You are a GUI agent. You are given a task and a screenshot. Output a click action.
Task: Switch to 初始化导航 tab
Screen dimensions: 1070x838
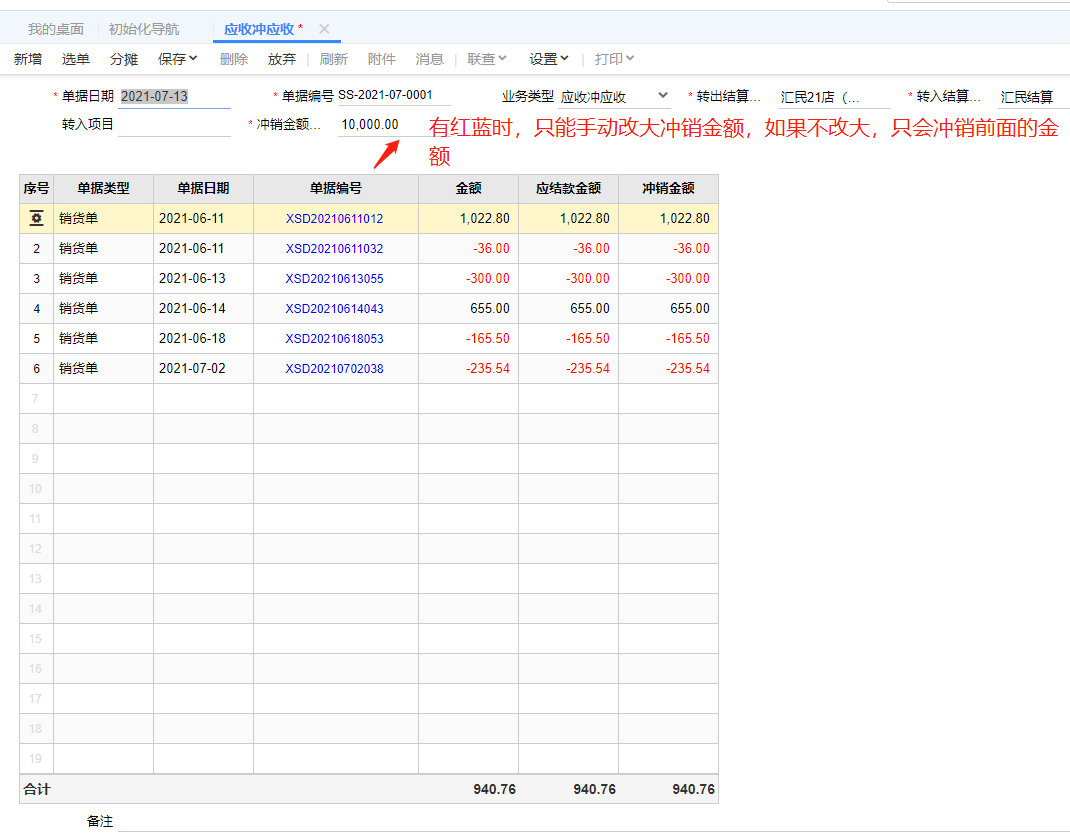(x=144, y=29)
